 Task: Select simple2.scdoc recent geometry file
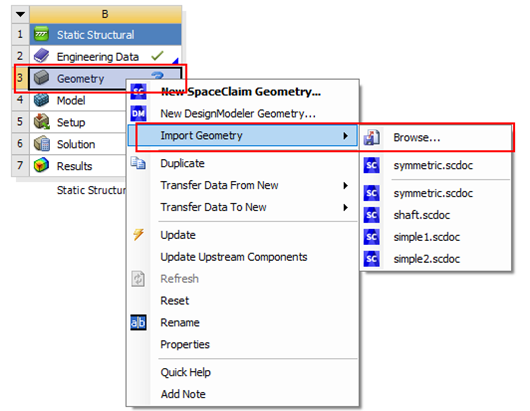click(427, 259)
